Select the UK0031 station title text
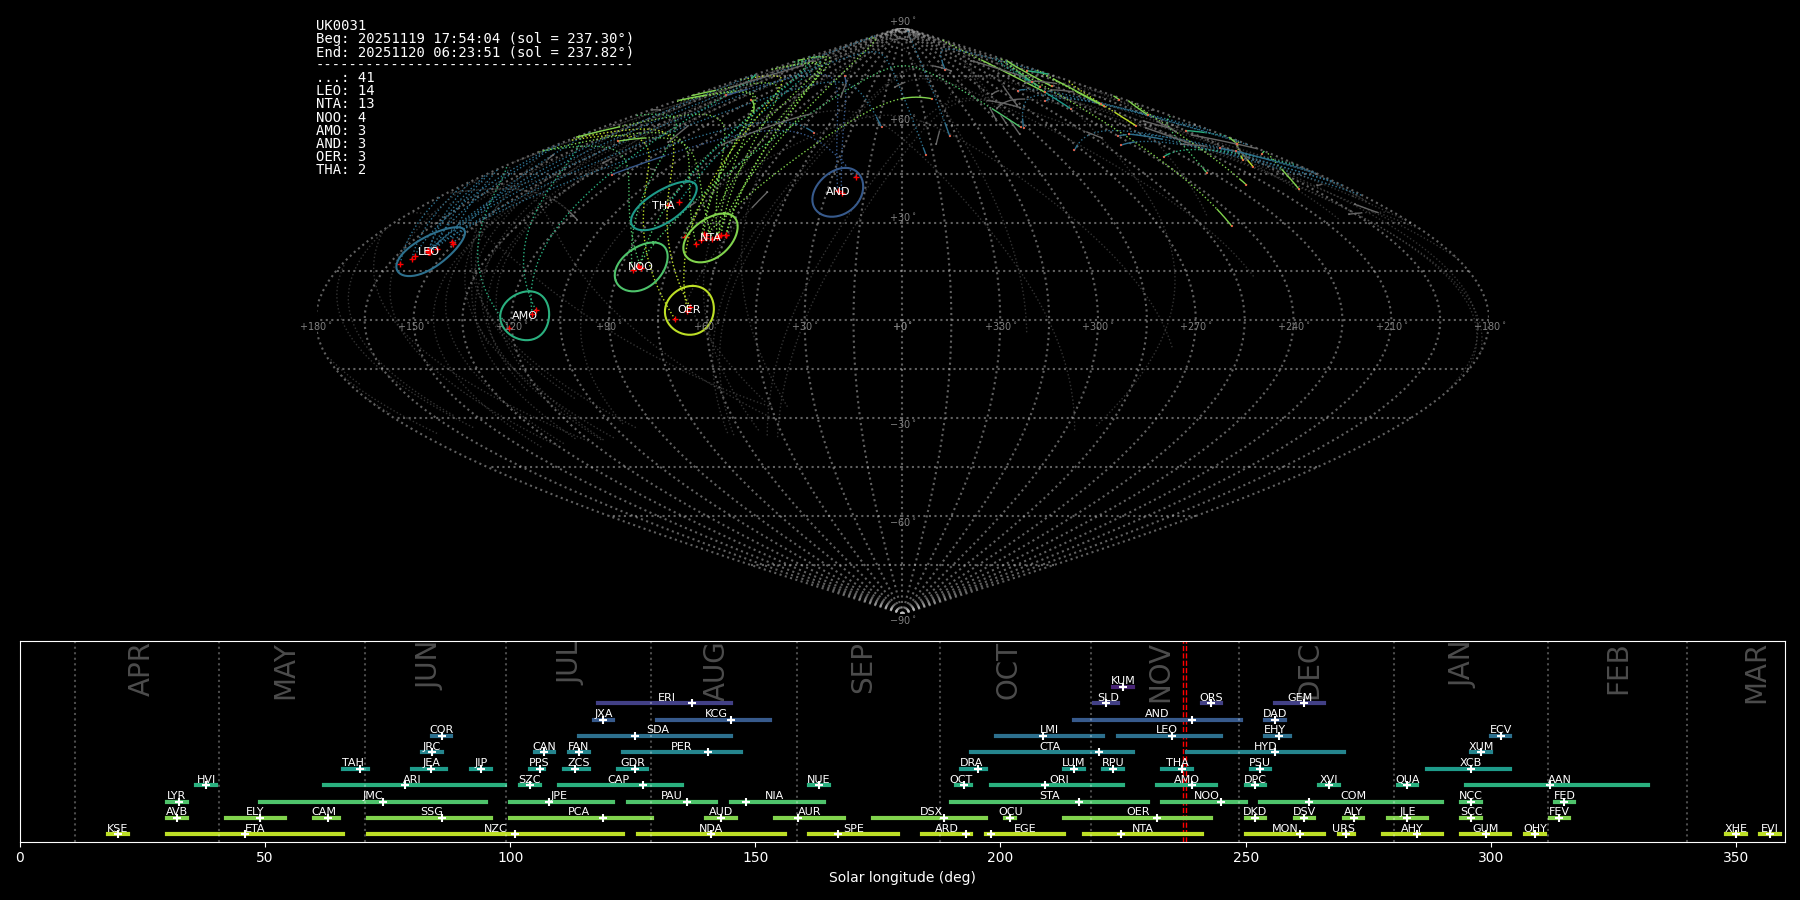This screenshot has width=1800, height=900. point(341,26)
